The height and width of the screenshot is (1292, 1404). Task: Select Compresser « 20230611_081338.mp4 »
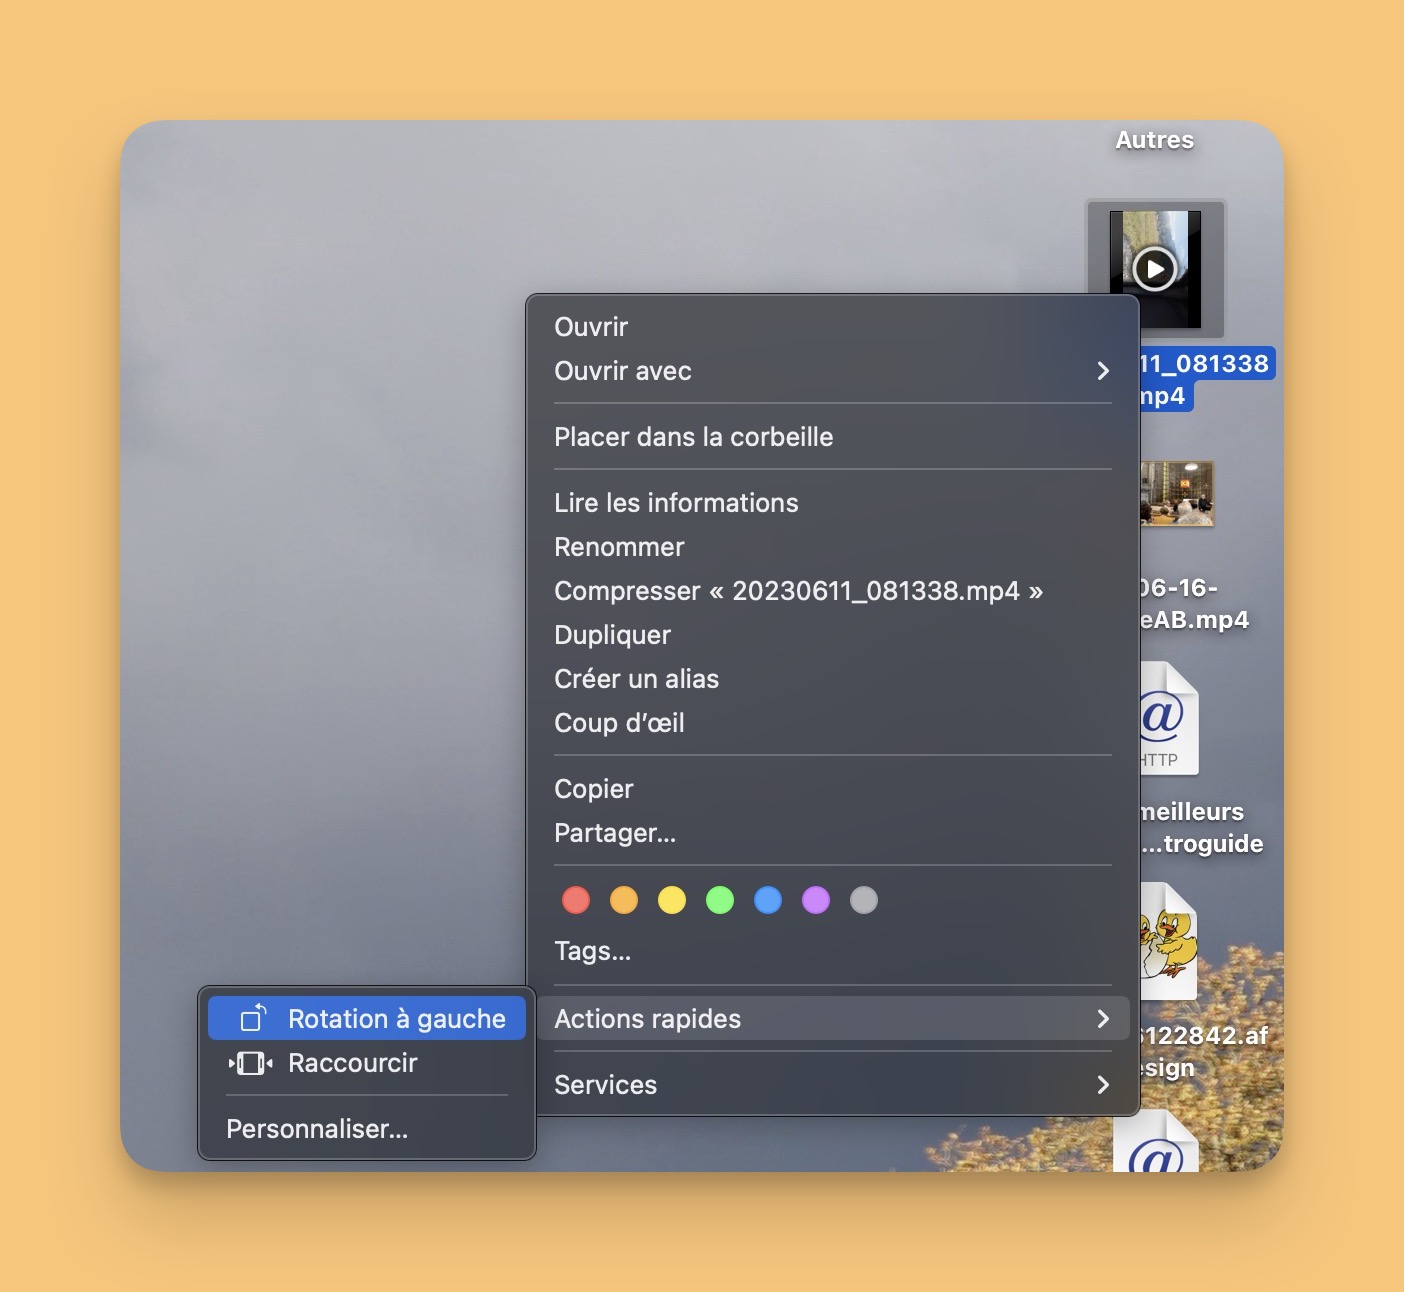[832, 591]
